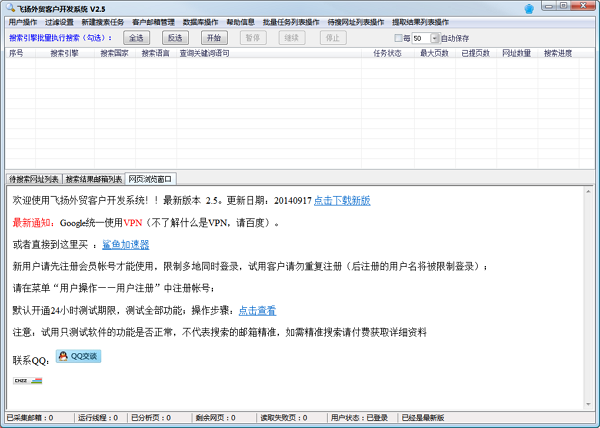
Task: Click the 已经是最新版 status entry
Action: pos(423,418)
